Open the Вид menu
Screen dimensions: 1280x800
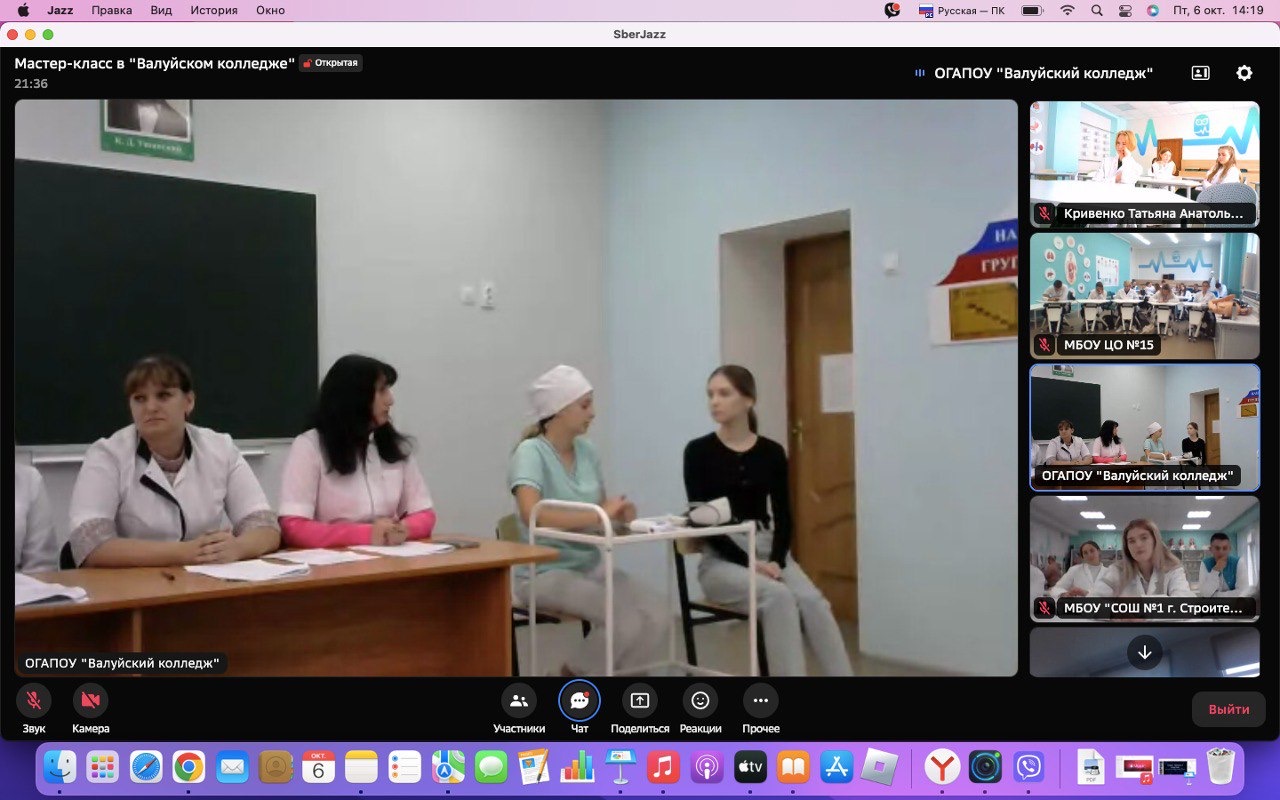(161, 10)
